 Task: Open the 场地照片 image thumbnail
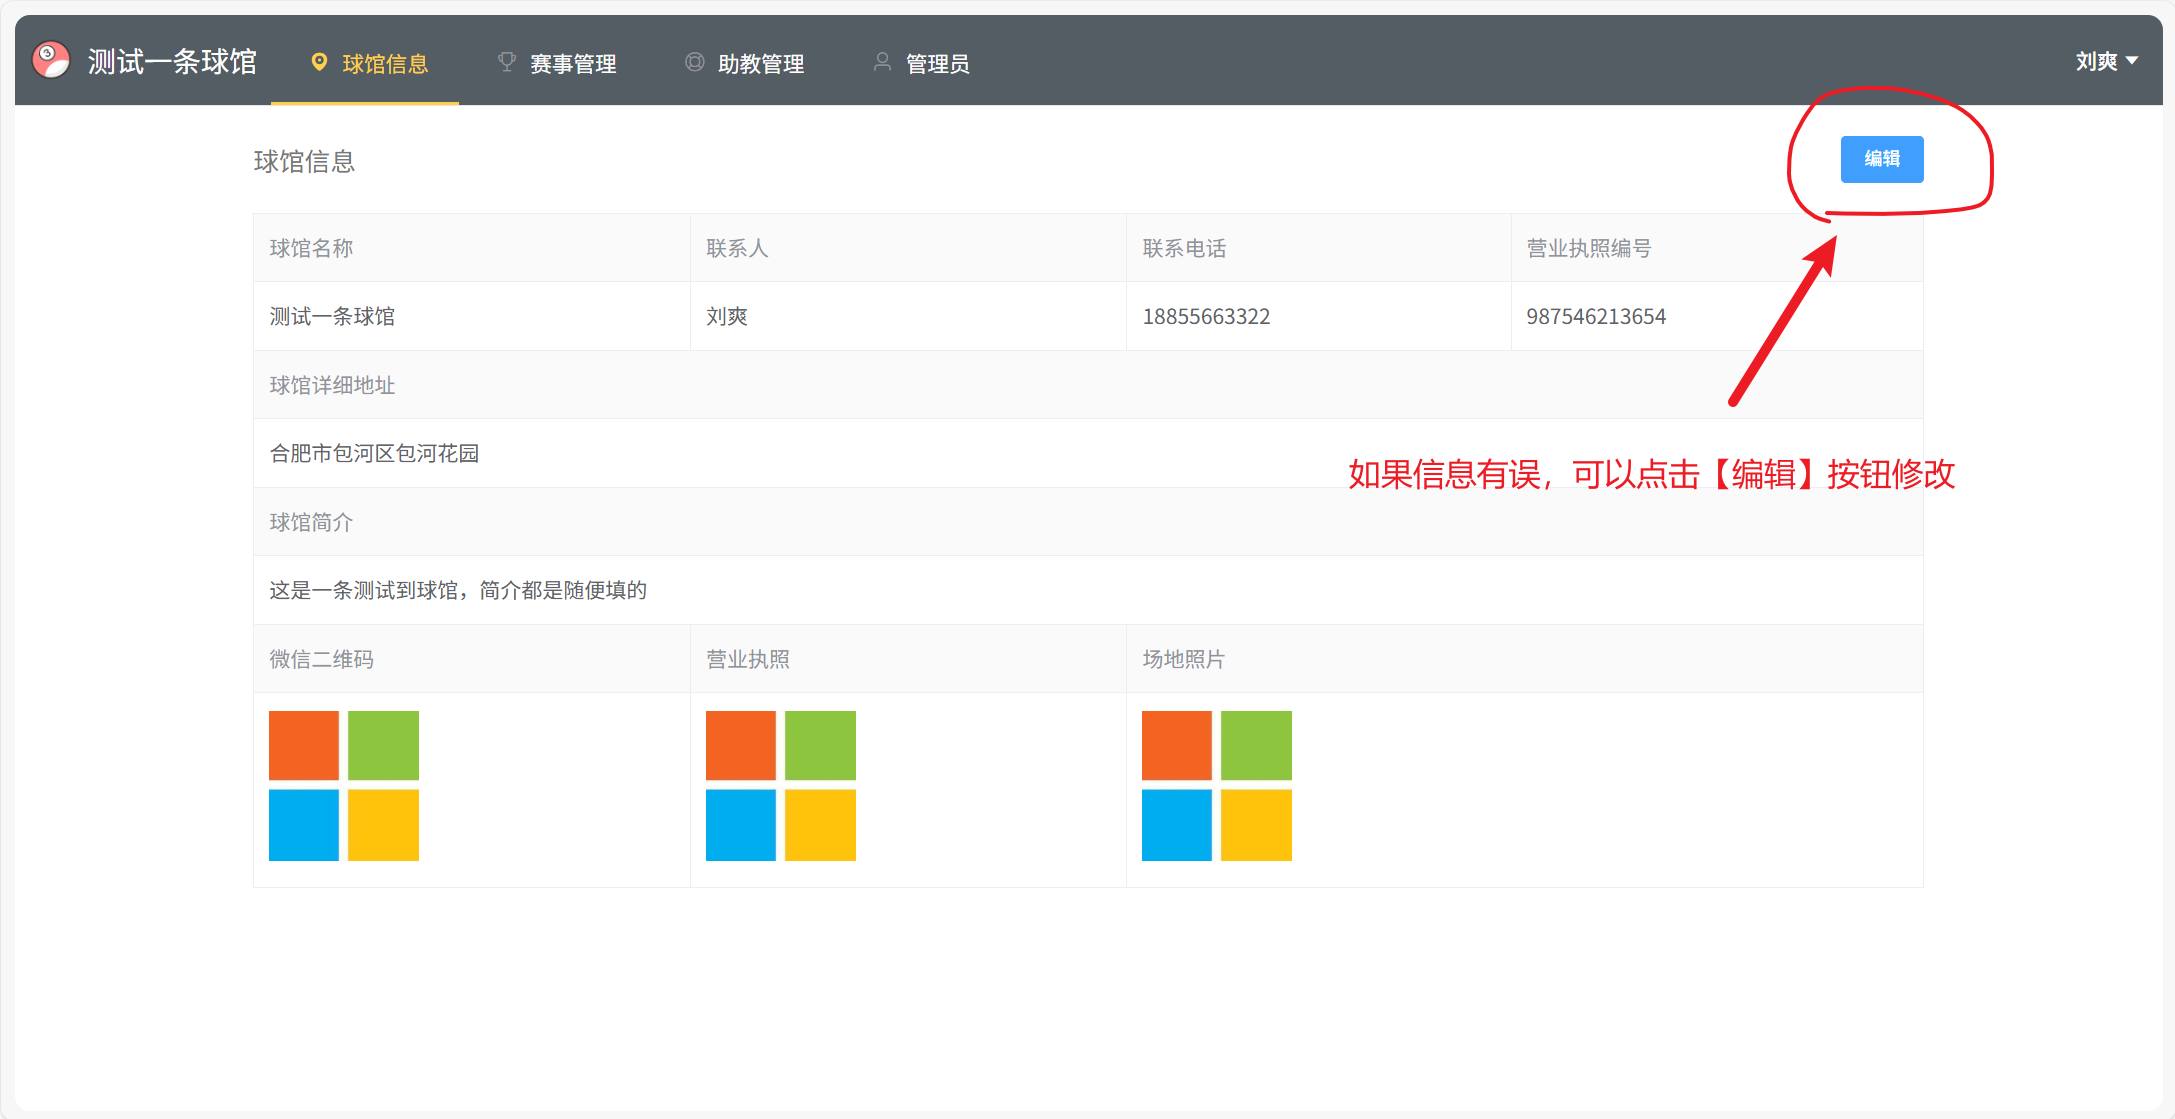(1217, 786)
